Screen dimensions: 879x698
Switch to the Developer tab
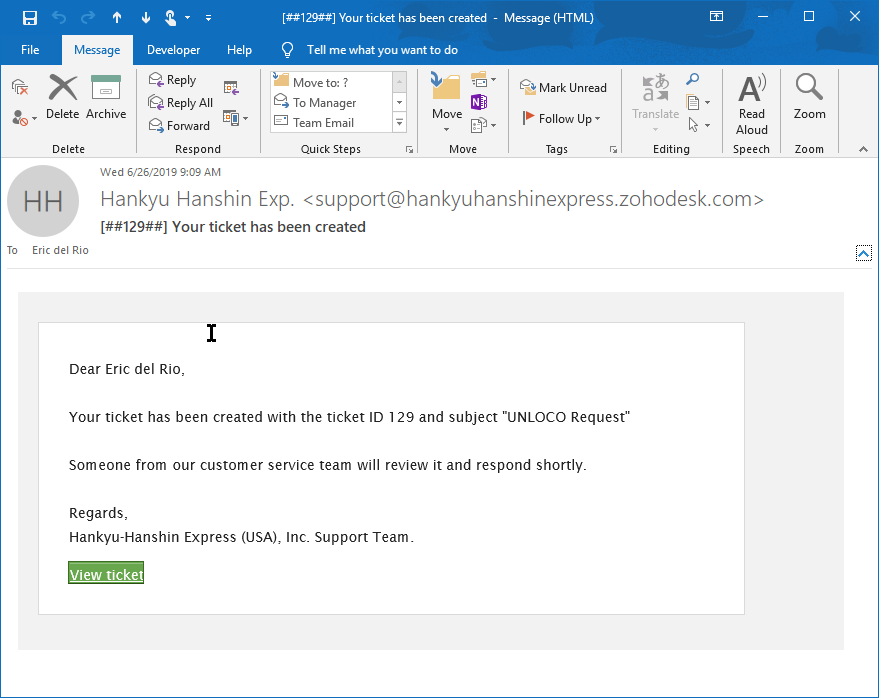pos(173,50)
